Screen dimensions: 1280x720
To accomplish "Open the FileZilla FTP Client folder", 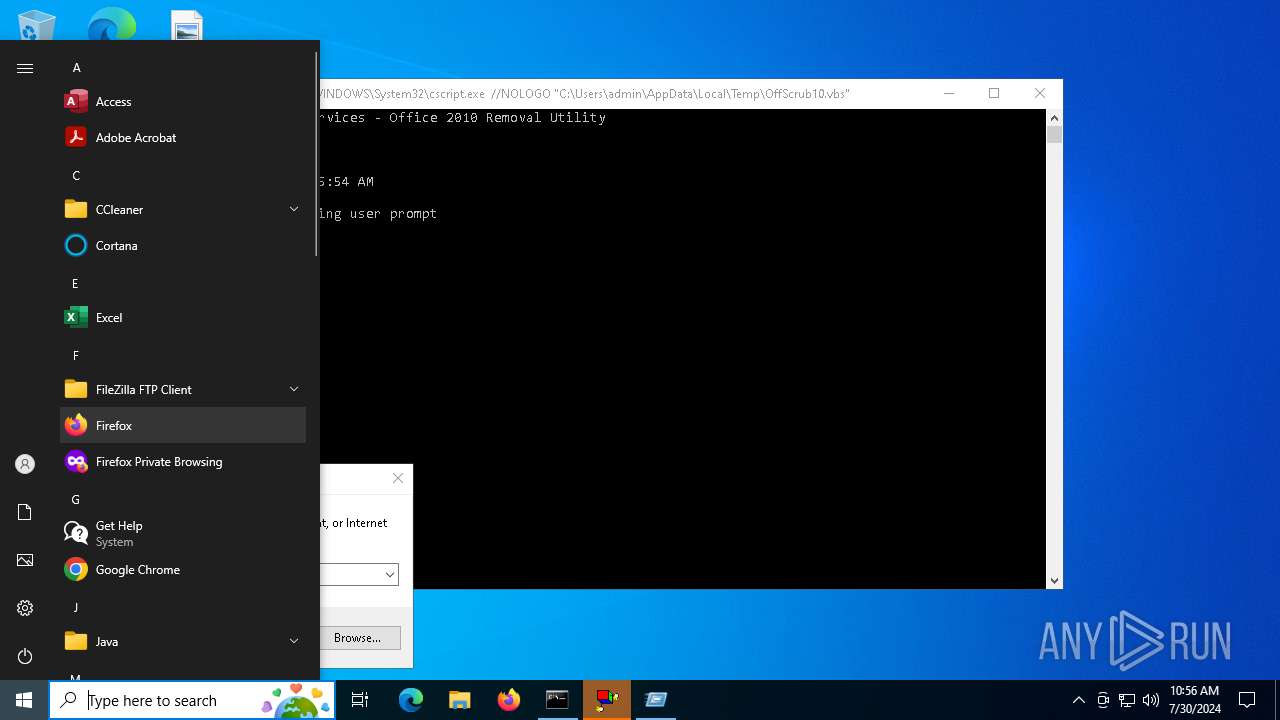I will click(183, 389).
